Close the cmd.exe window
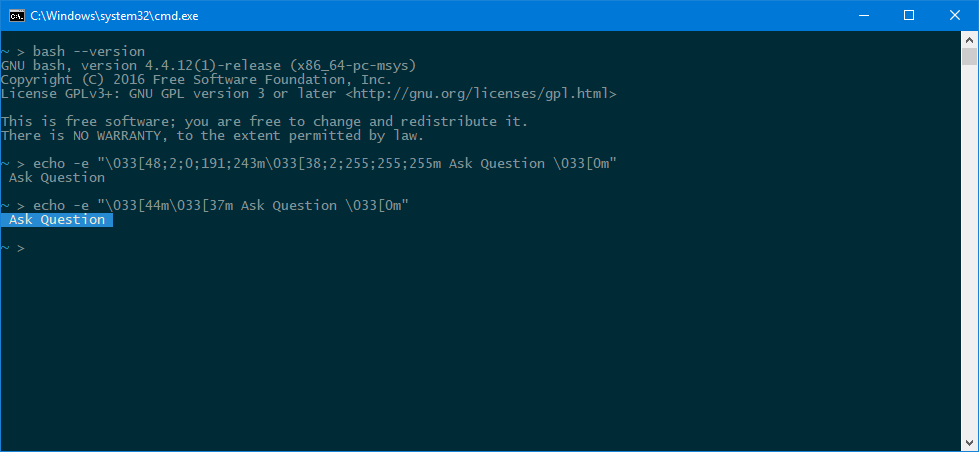This screenshot has height=452, width=979. coord(955,15)
